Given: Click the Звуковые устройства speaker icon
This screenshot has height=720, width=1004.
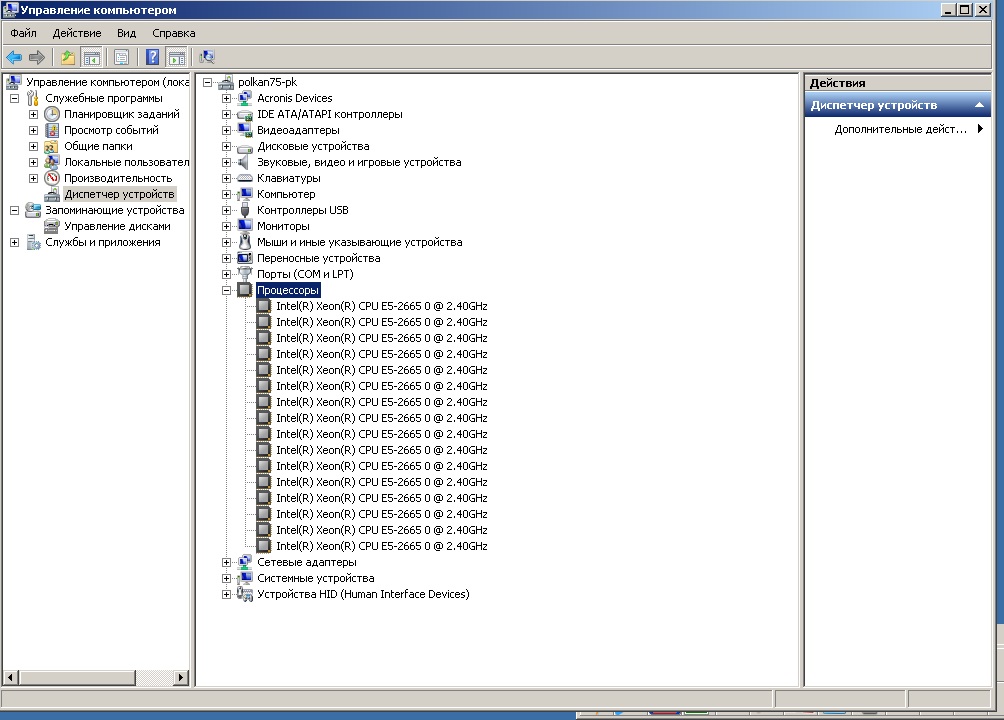Looking at the screenshot, I should pyautogui.click(x=245, y=162).
